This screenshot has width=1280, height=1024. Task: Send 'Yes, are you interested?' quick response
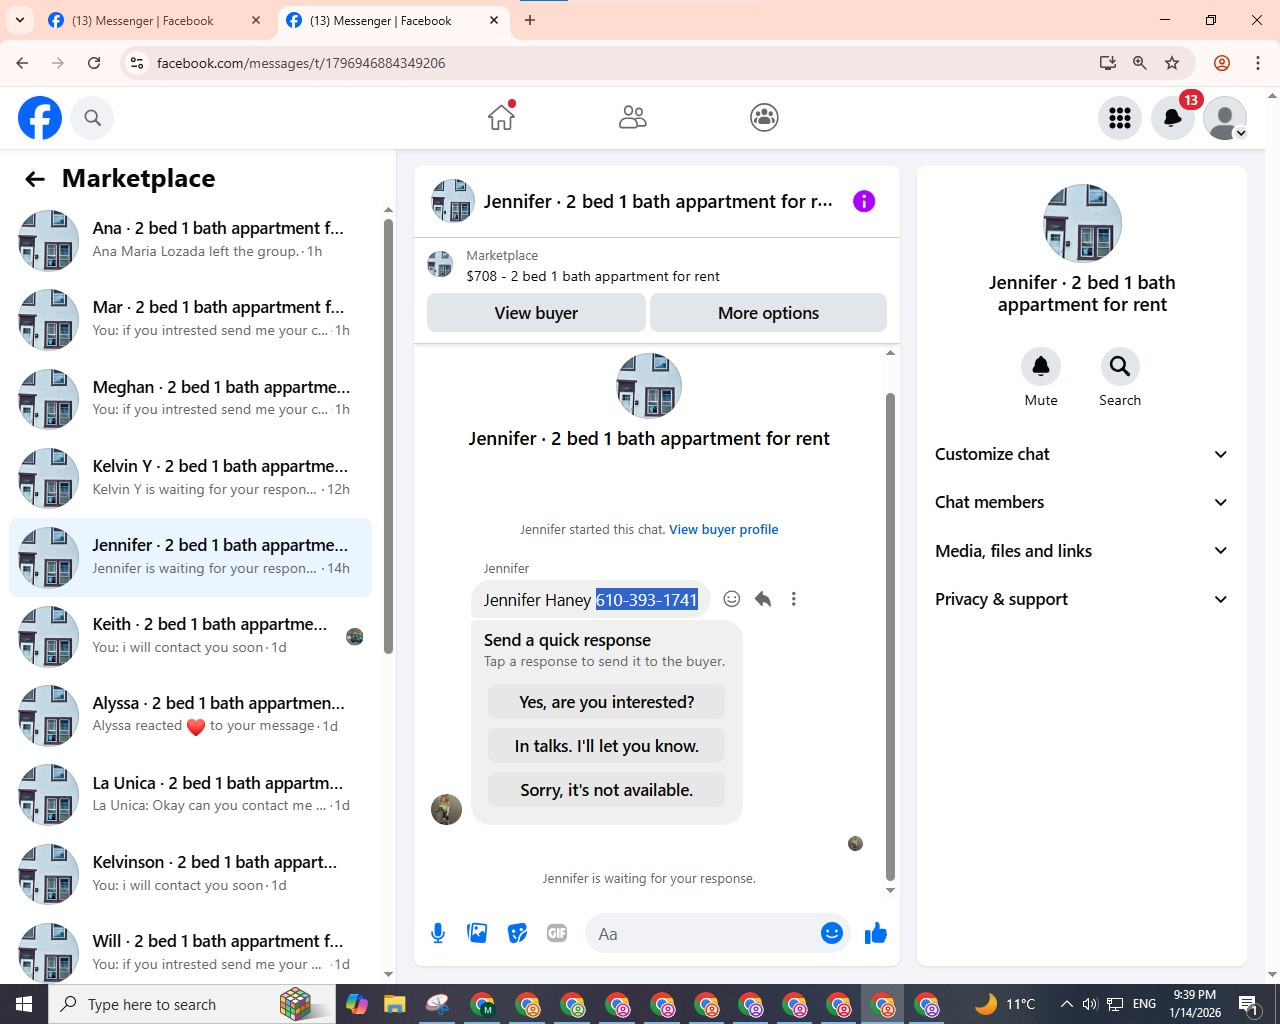tap(606, 702)
